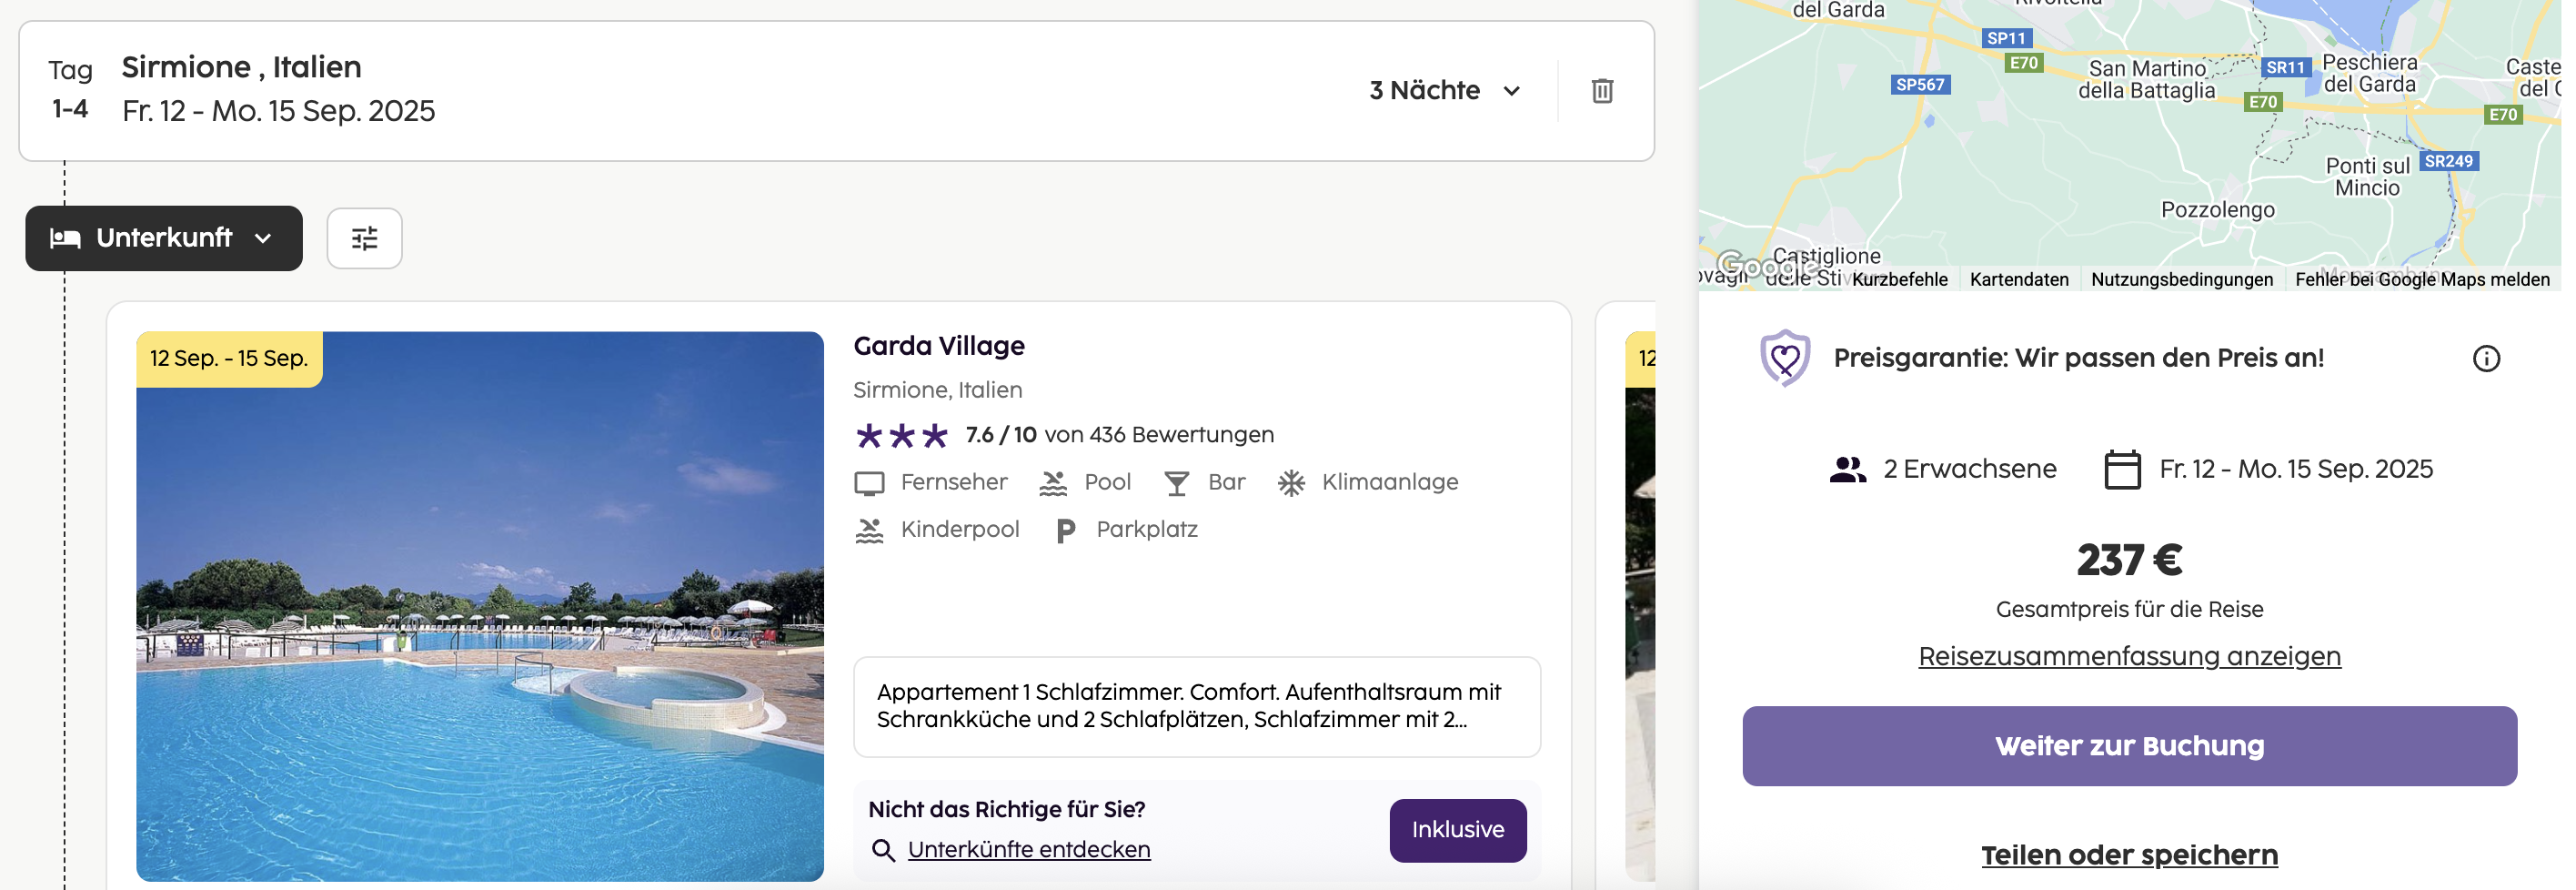Click the Parkplatz P icon
The width and height of the screenshot is (2576, 890).
pos(1066,531)
